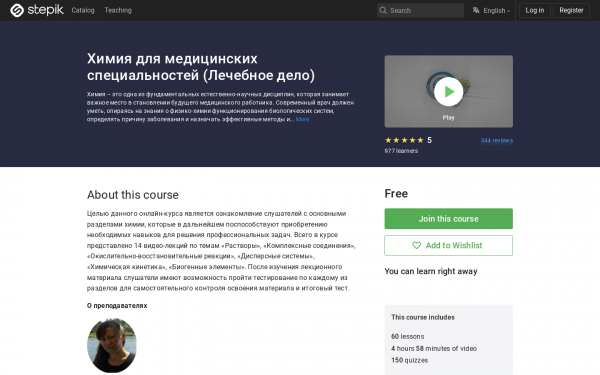Screen dimensions: 600x375
Task: Open the Teaching menu item
Action: (118, 10)
